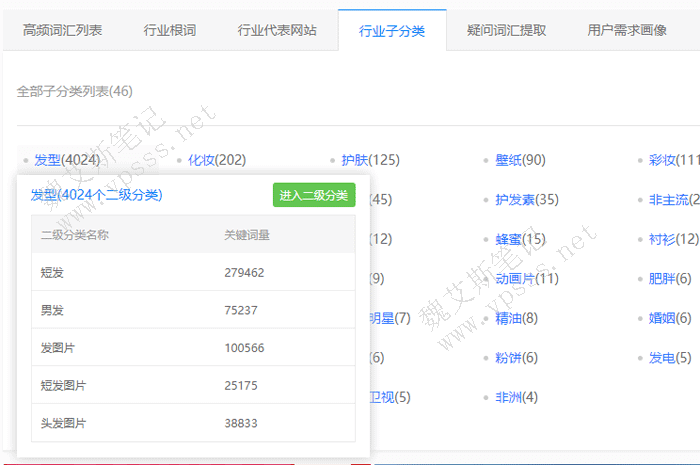Open the 发型(4024个二级分类) popup title link
Viewport: 700px width, 465px height.
97,195
